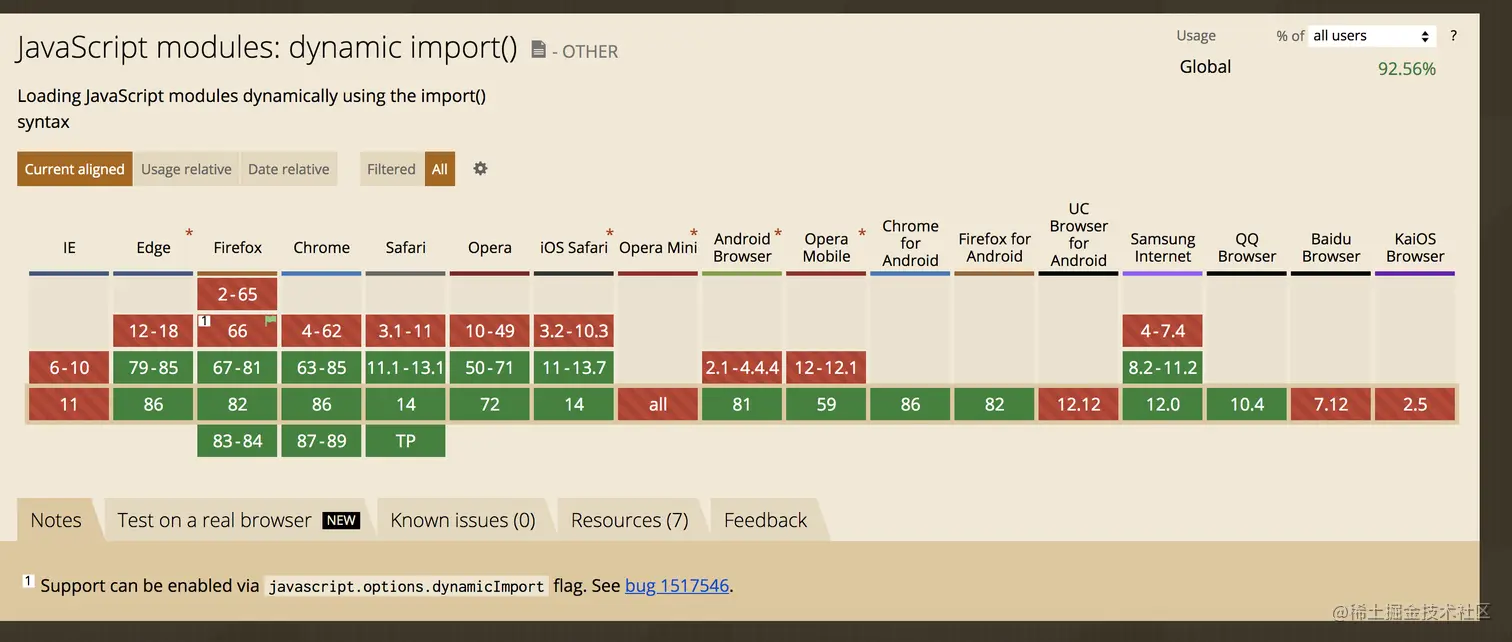
Task: Click the usage help question mark
Action: 1453,36
